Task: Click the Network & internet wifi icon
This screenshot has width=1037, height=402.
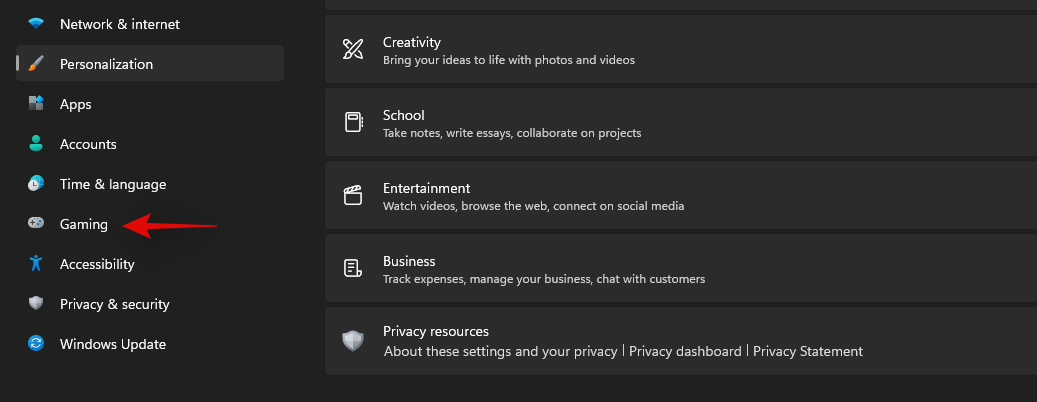Action: click(36, 23)
